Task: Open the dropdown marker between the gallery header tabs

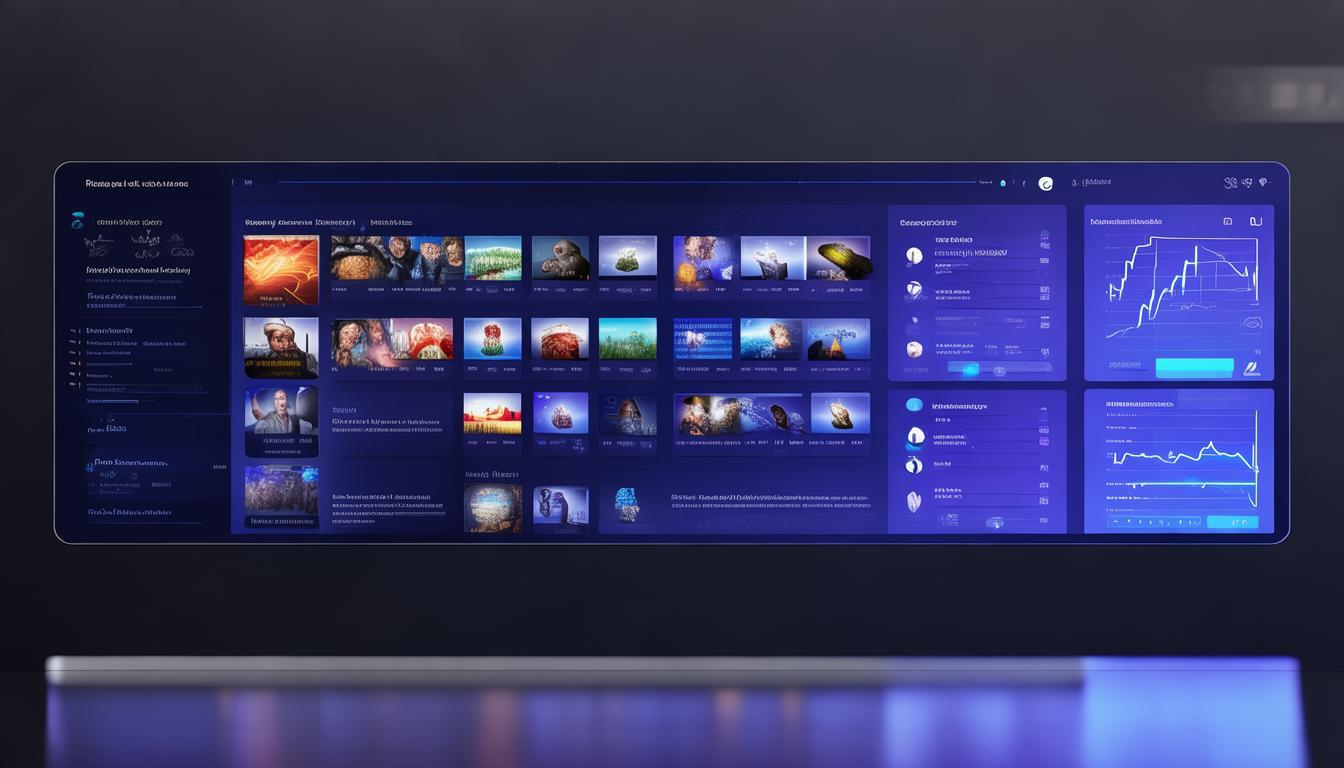Action: pyautogui.click(x=363, y=223)
